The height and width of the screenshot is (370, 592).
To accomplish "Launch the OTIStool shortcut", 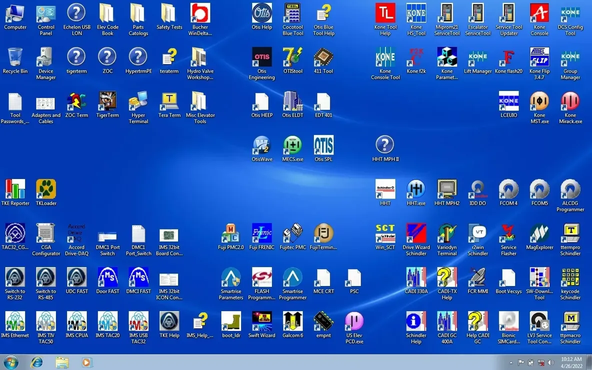I will [293, 60].
